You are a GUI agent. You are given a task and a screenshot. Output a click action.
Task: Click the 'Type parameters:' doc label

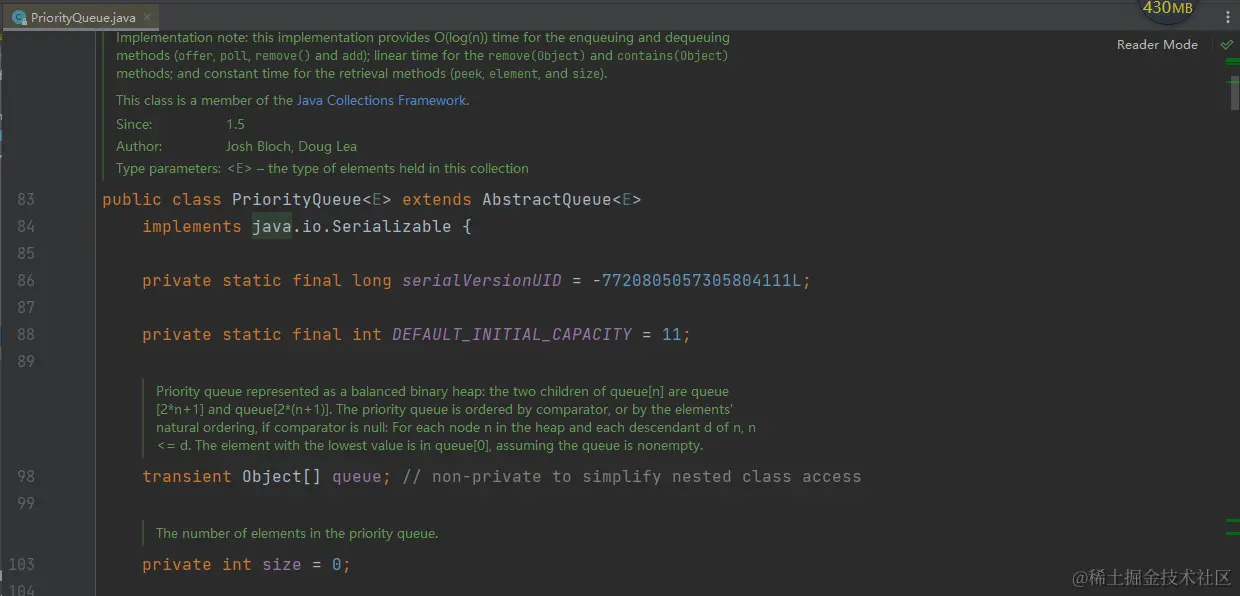click(168, 168)
